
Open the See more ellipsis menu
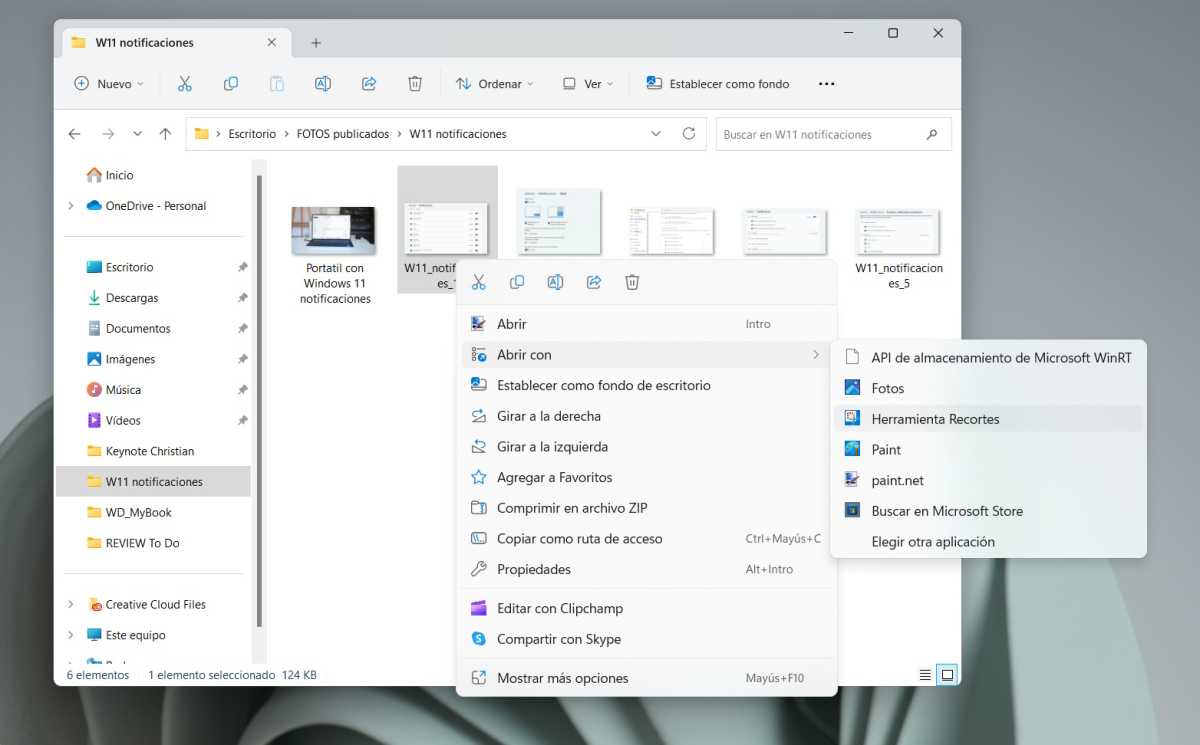click(x=826, y=84)
